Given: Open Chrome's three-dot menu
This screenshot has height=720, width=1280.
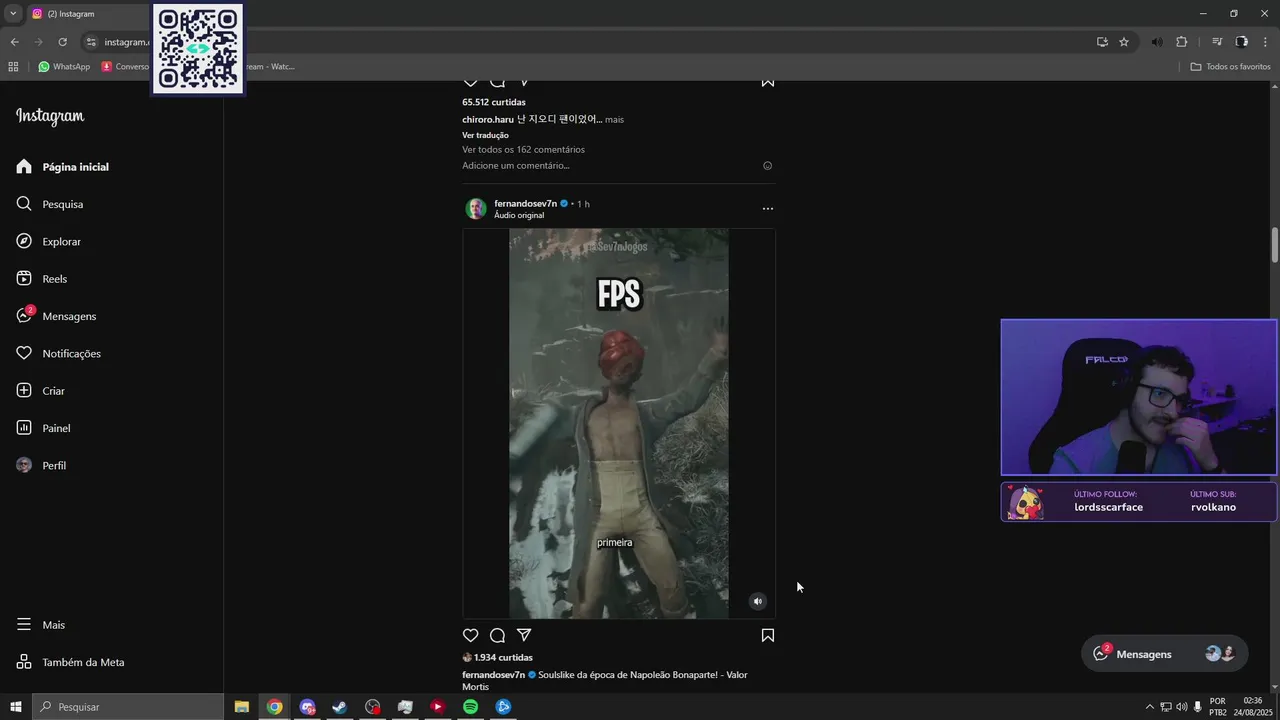Looking at the screenshot, I should [1265, 42].
